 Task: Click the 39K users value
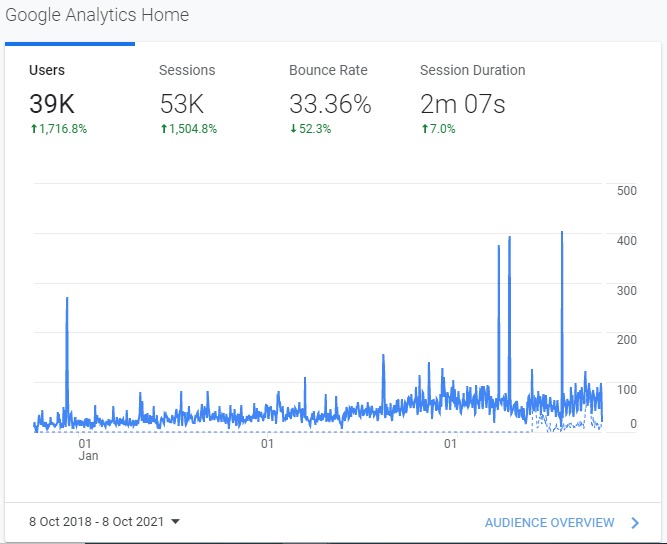[x=51, y=104]
